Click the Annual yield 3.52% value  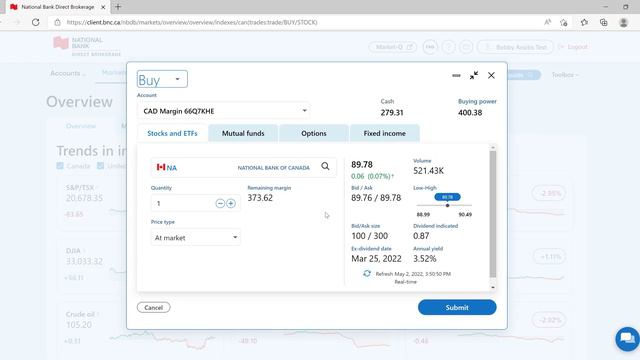coord(424,258)
